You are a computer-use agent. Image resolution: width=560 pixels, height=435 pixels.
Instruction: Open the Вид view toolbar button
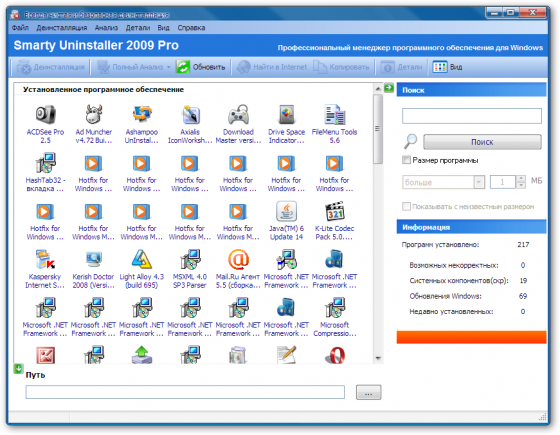[x=448, y=67]
